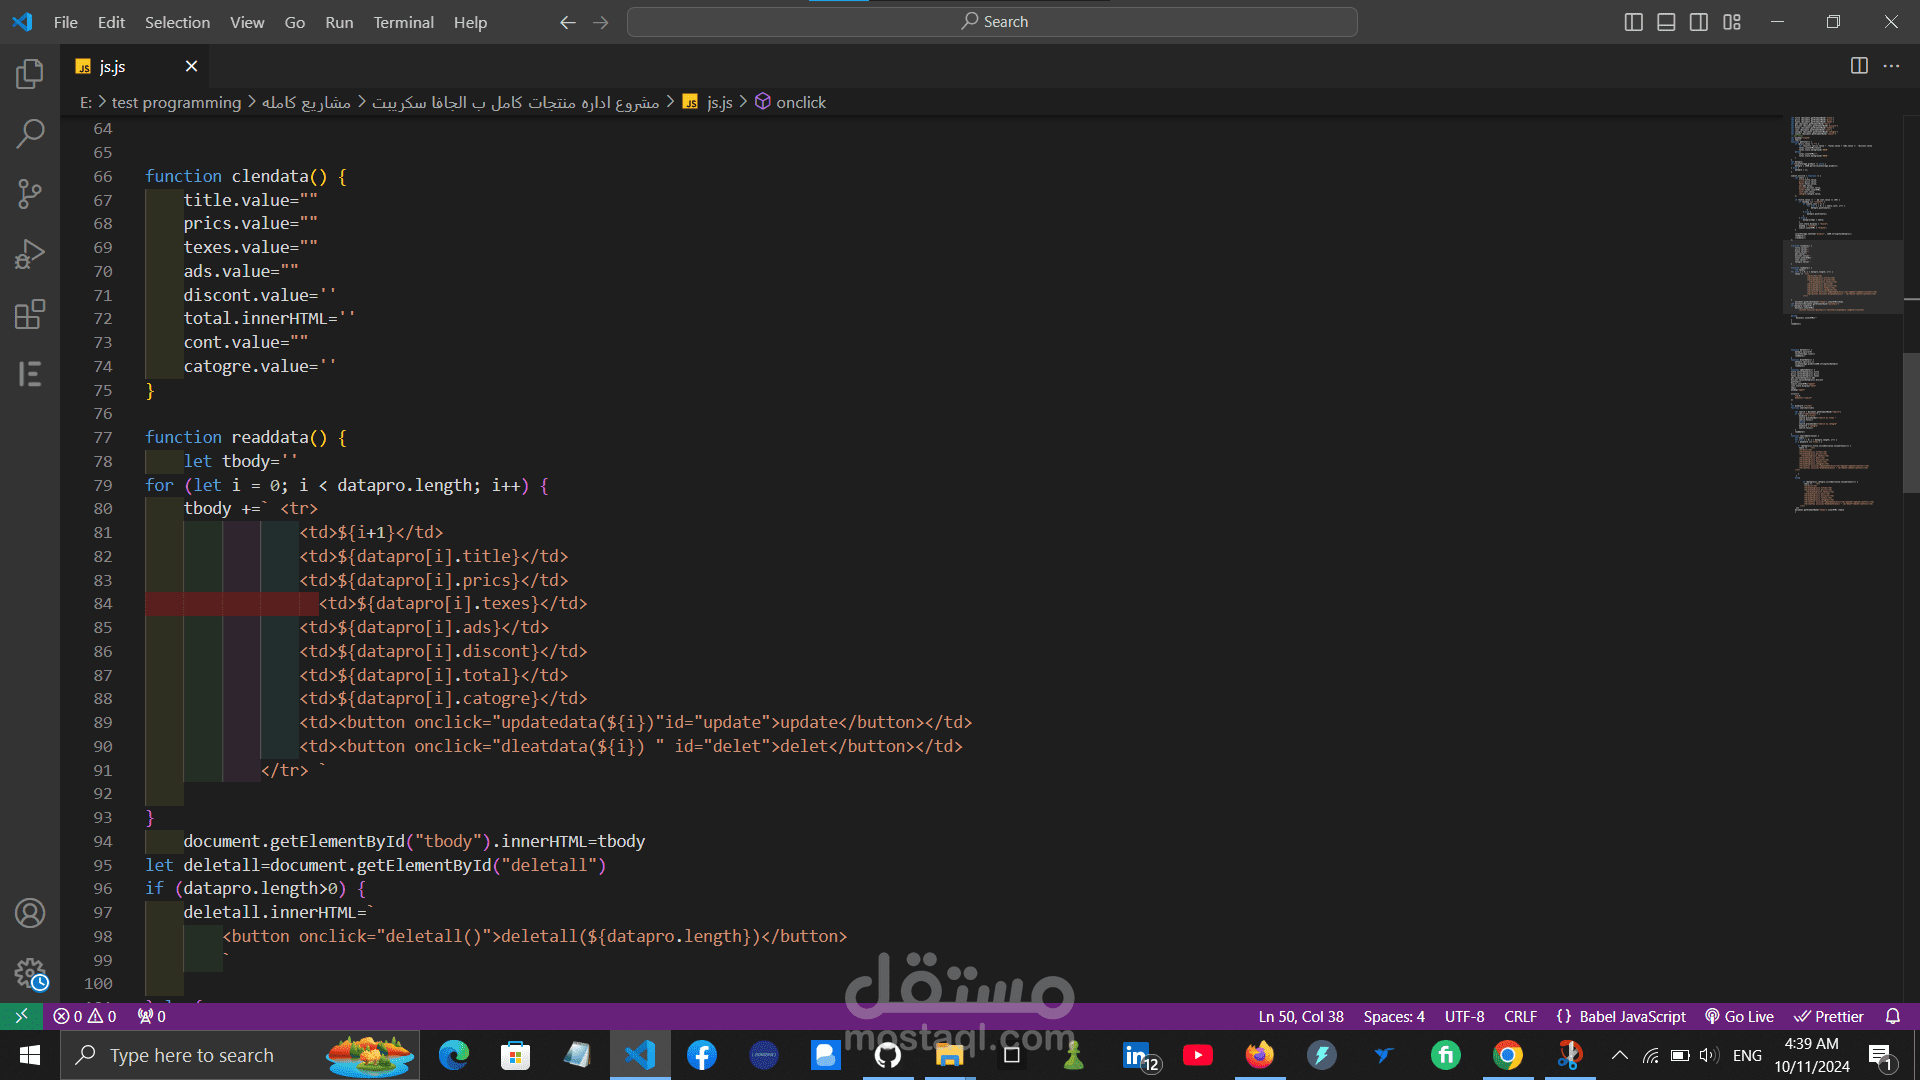Open the Terminal menu
Image resolution: width=1920 pixels, height=1080 pixels.
click(403, 22)
